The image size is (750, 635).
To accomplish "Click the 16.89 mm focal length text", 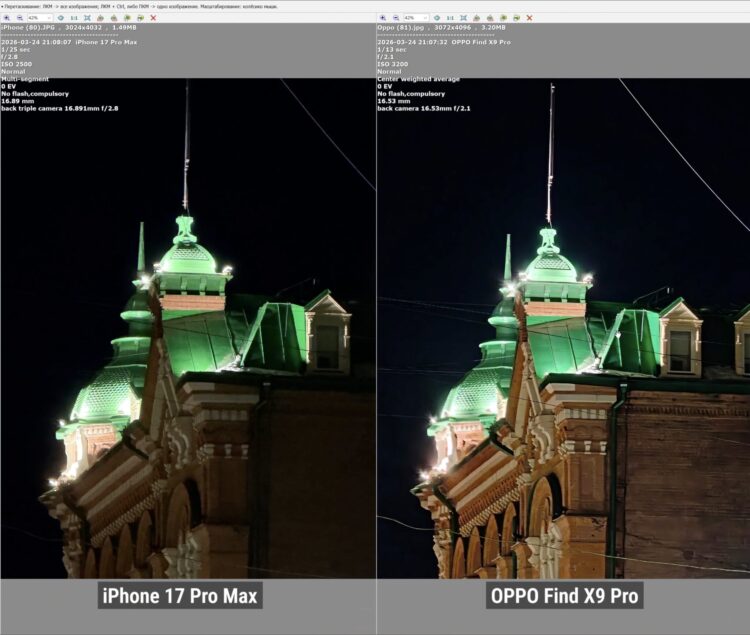I will (17, 101).
